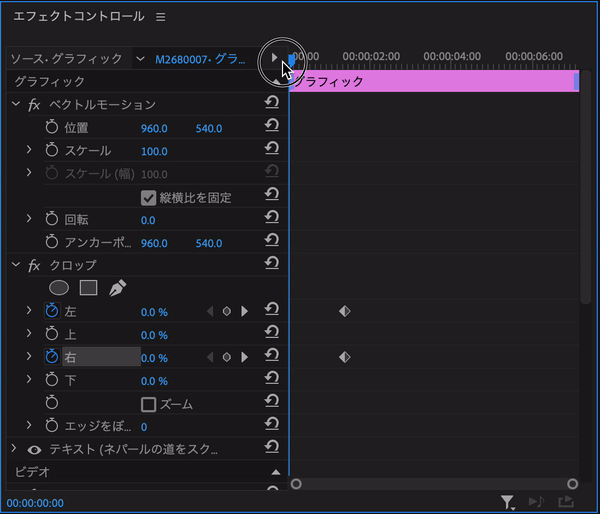
Task: Toggle animation stopwatch for エッジをぼかす
Action: click(52, 426)
